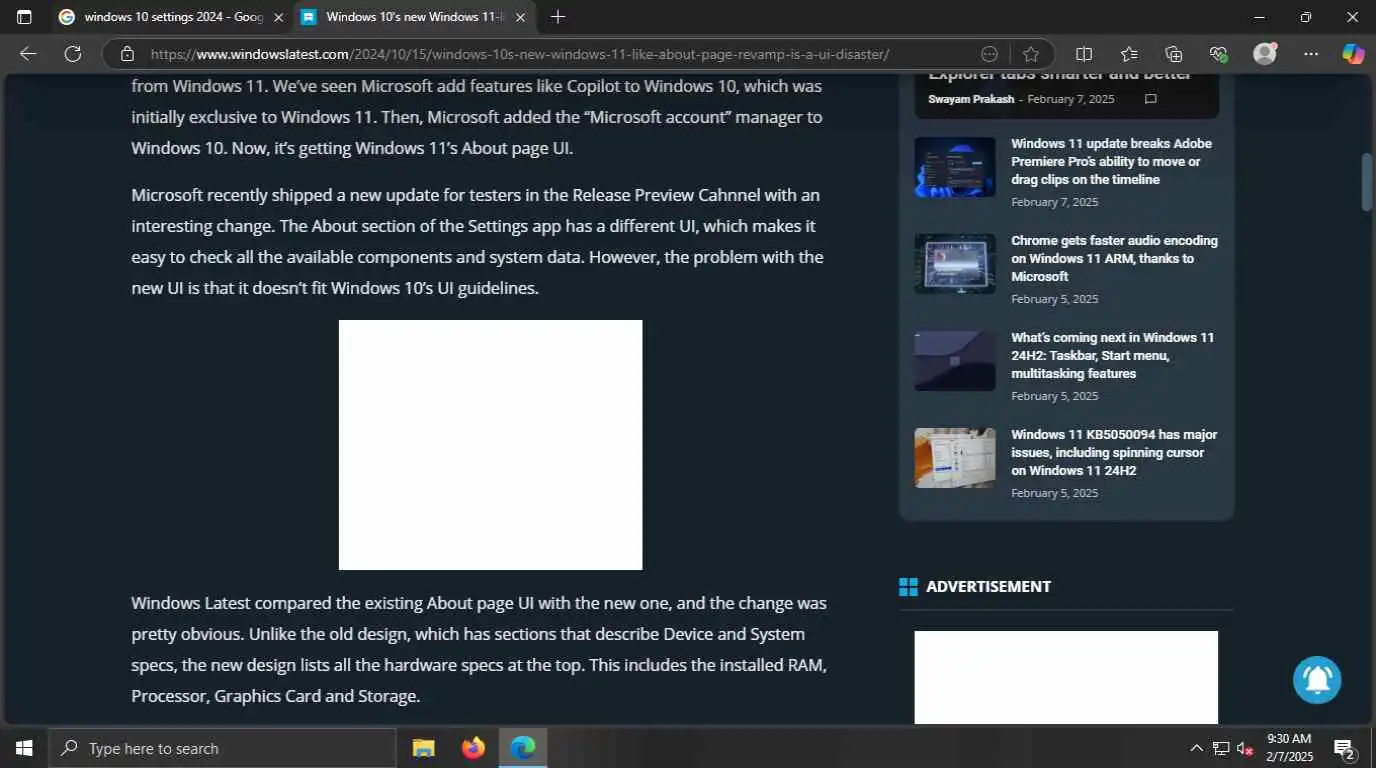1376x768 pixels.
Task: Switch to the windows 10 settings 2024 Google tab
Action: pyautogui.click(x=172, y=17)
